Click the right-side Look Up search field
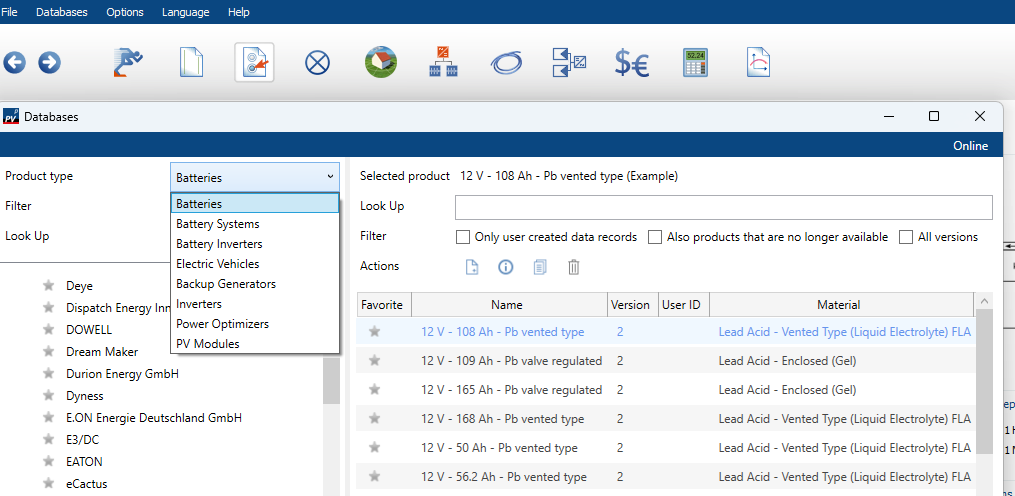 723,207
